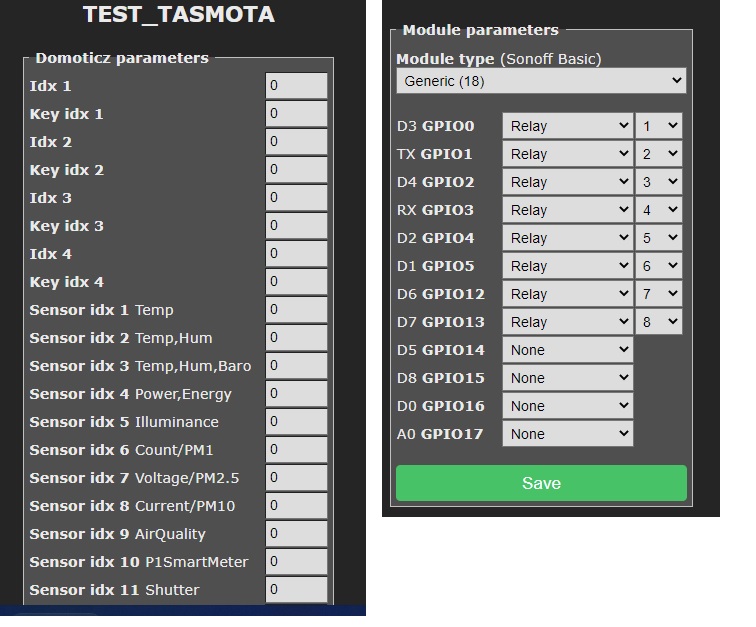Open the D3 GPIO0 relay number dropdown
Viewport: 756px width, 627px height.
659,126
